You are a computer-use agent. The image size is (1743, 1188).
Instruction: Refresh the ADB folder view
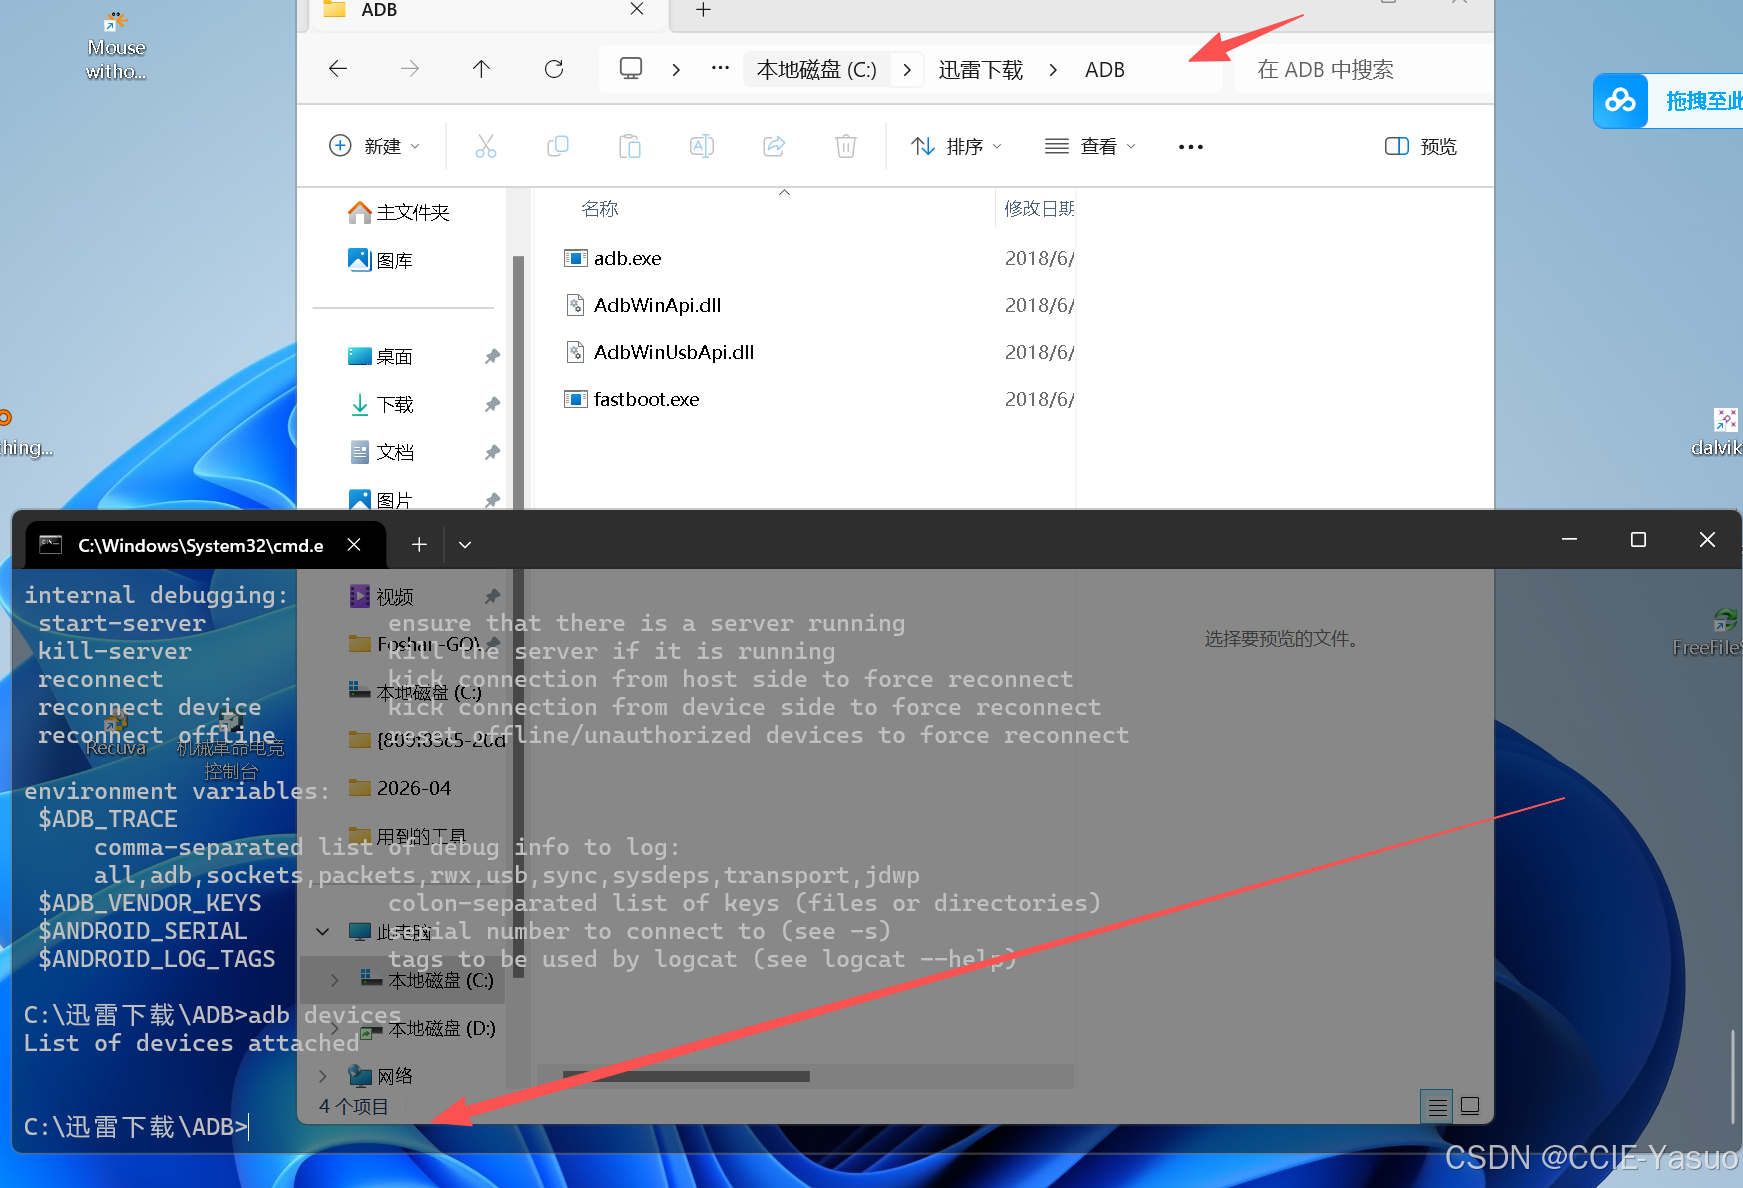coord(554,69)
